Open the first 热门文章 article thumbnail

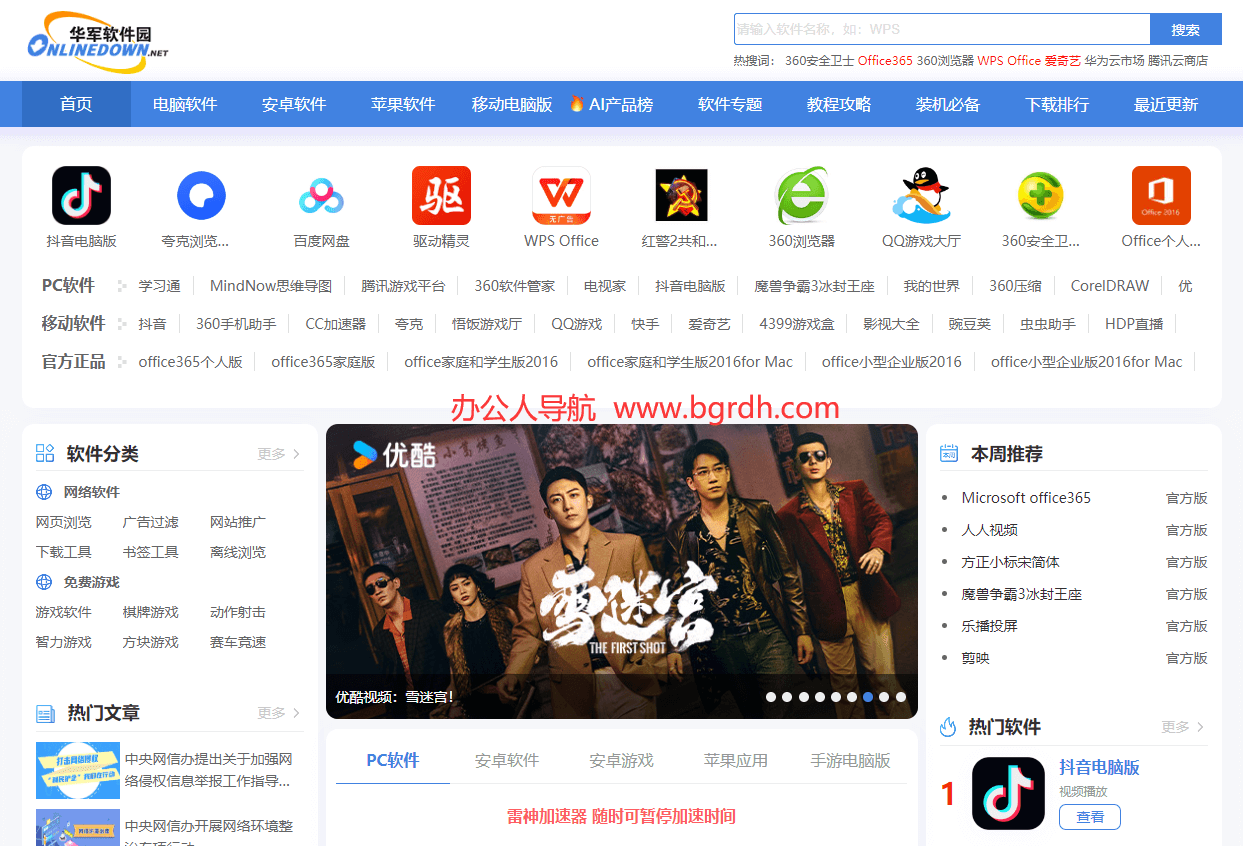click(x=78, y=770)
